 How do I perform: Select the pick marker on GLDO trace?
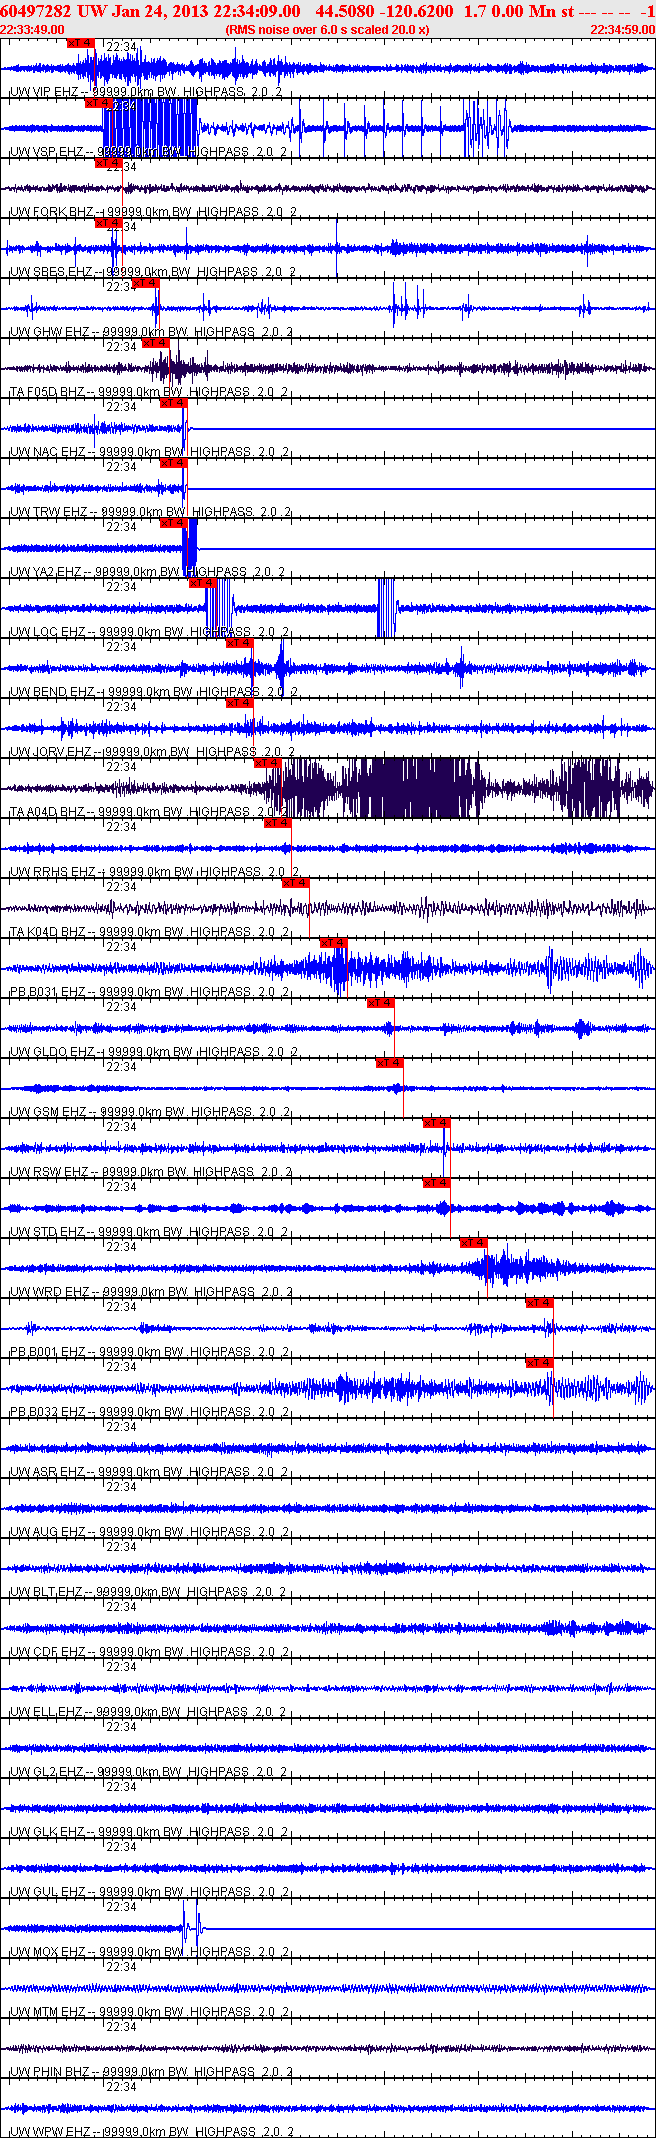[380, 1003]
